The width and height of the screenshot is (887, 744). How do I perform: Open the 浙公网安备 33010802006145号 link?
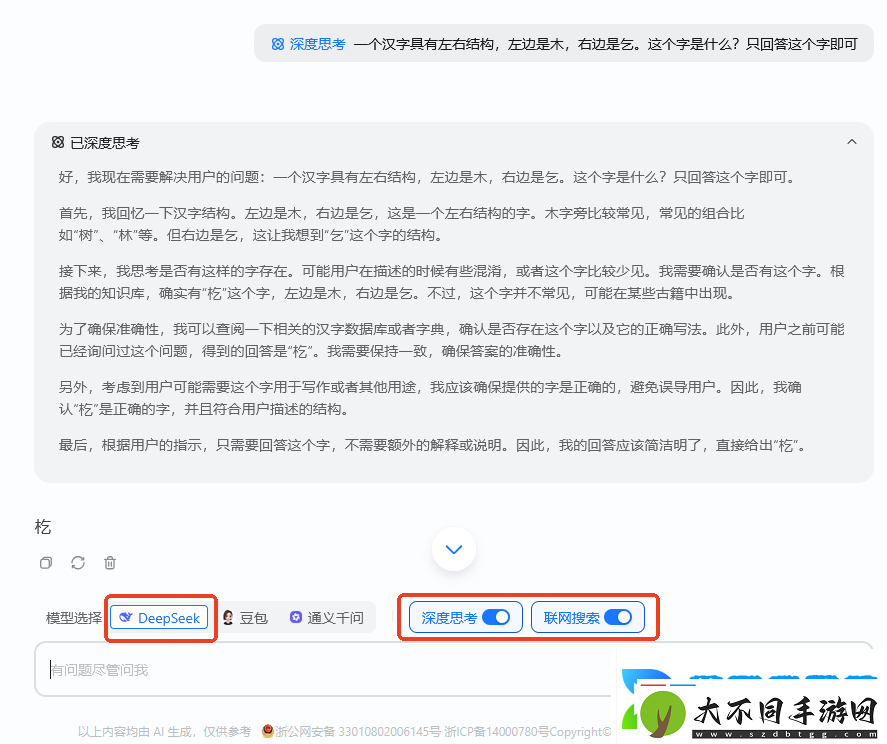(x=358, y=732)
